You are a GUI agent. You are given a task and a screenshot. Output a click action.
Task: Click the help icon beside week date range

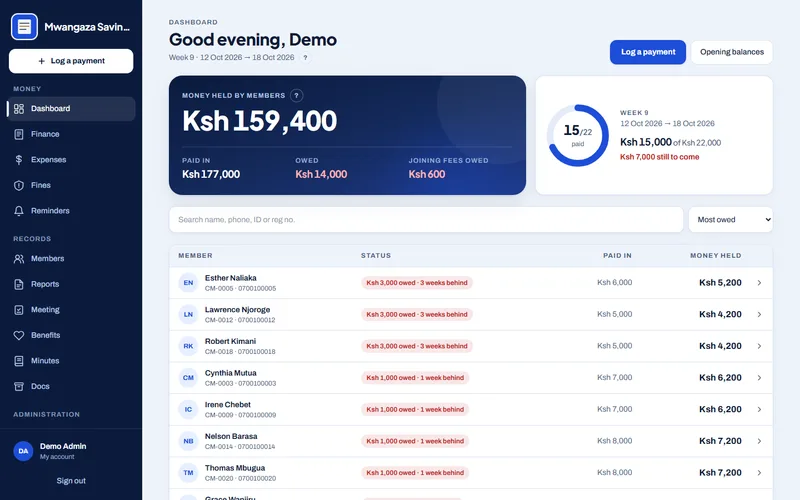[x=305, y=58]
